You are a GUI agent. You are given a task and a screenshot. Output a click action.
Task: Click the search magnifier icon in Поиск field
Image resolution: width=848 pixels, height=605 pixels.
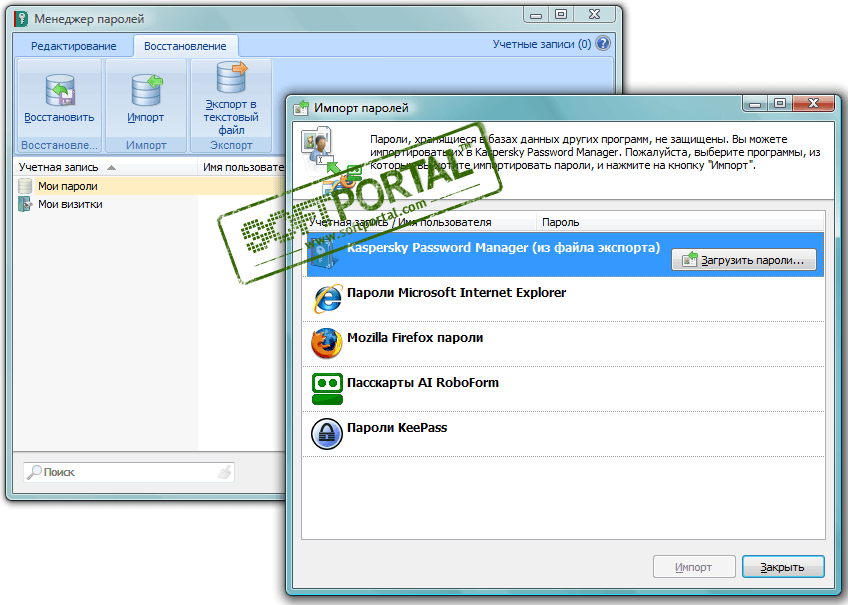click(x=34, y=472)
